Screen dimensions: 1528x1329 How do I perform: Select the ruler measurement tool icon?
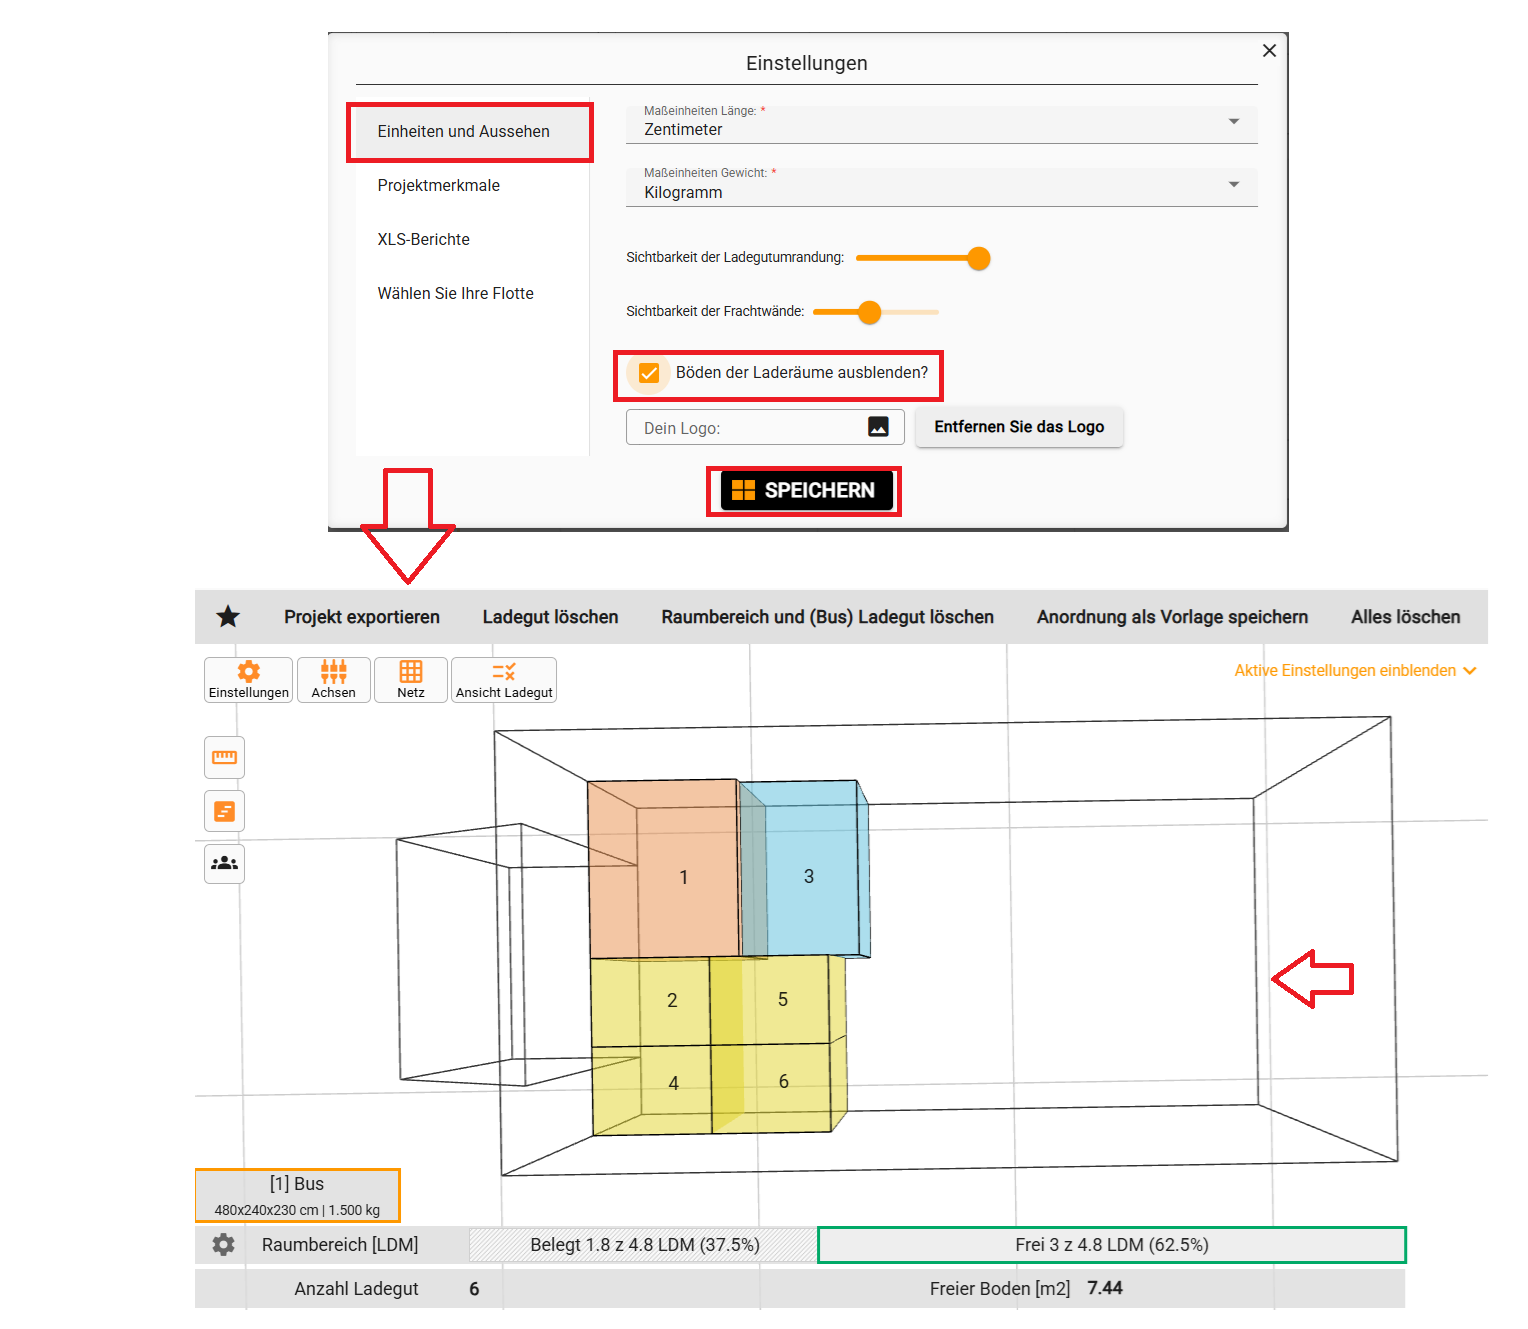point(224,758)
